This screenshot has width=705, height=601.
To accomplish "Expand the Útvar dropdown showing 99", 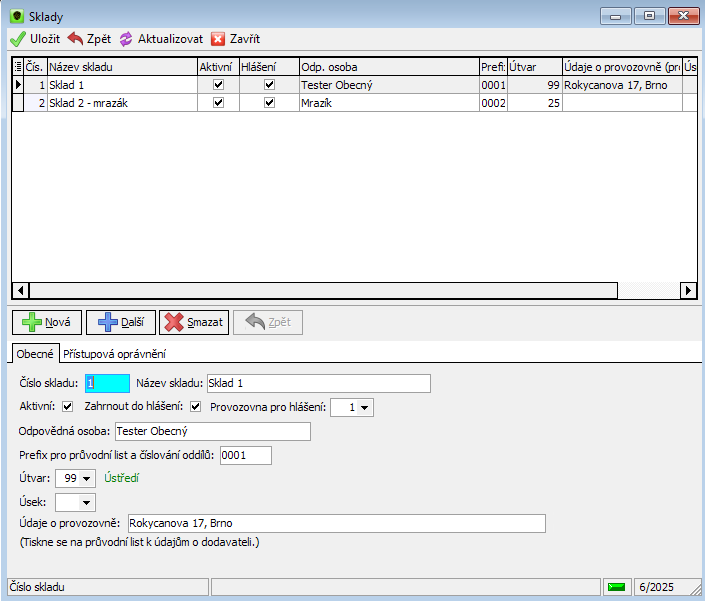I will [x=87, y=479].
